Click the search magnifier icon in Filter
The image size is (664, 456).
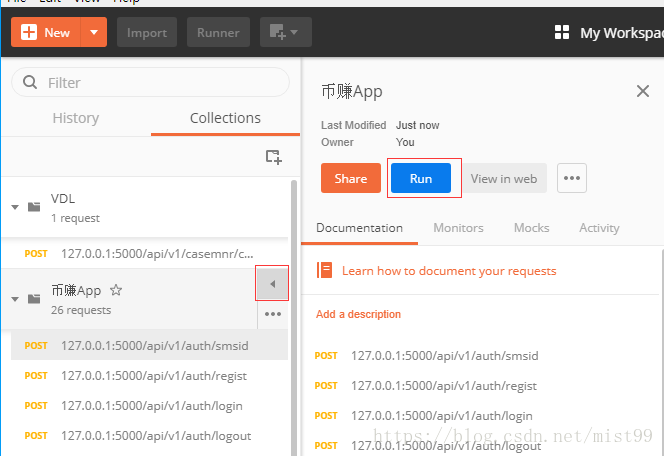pos(30,82)
